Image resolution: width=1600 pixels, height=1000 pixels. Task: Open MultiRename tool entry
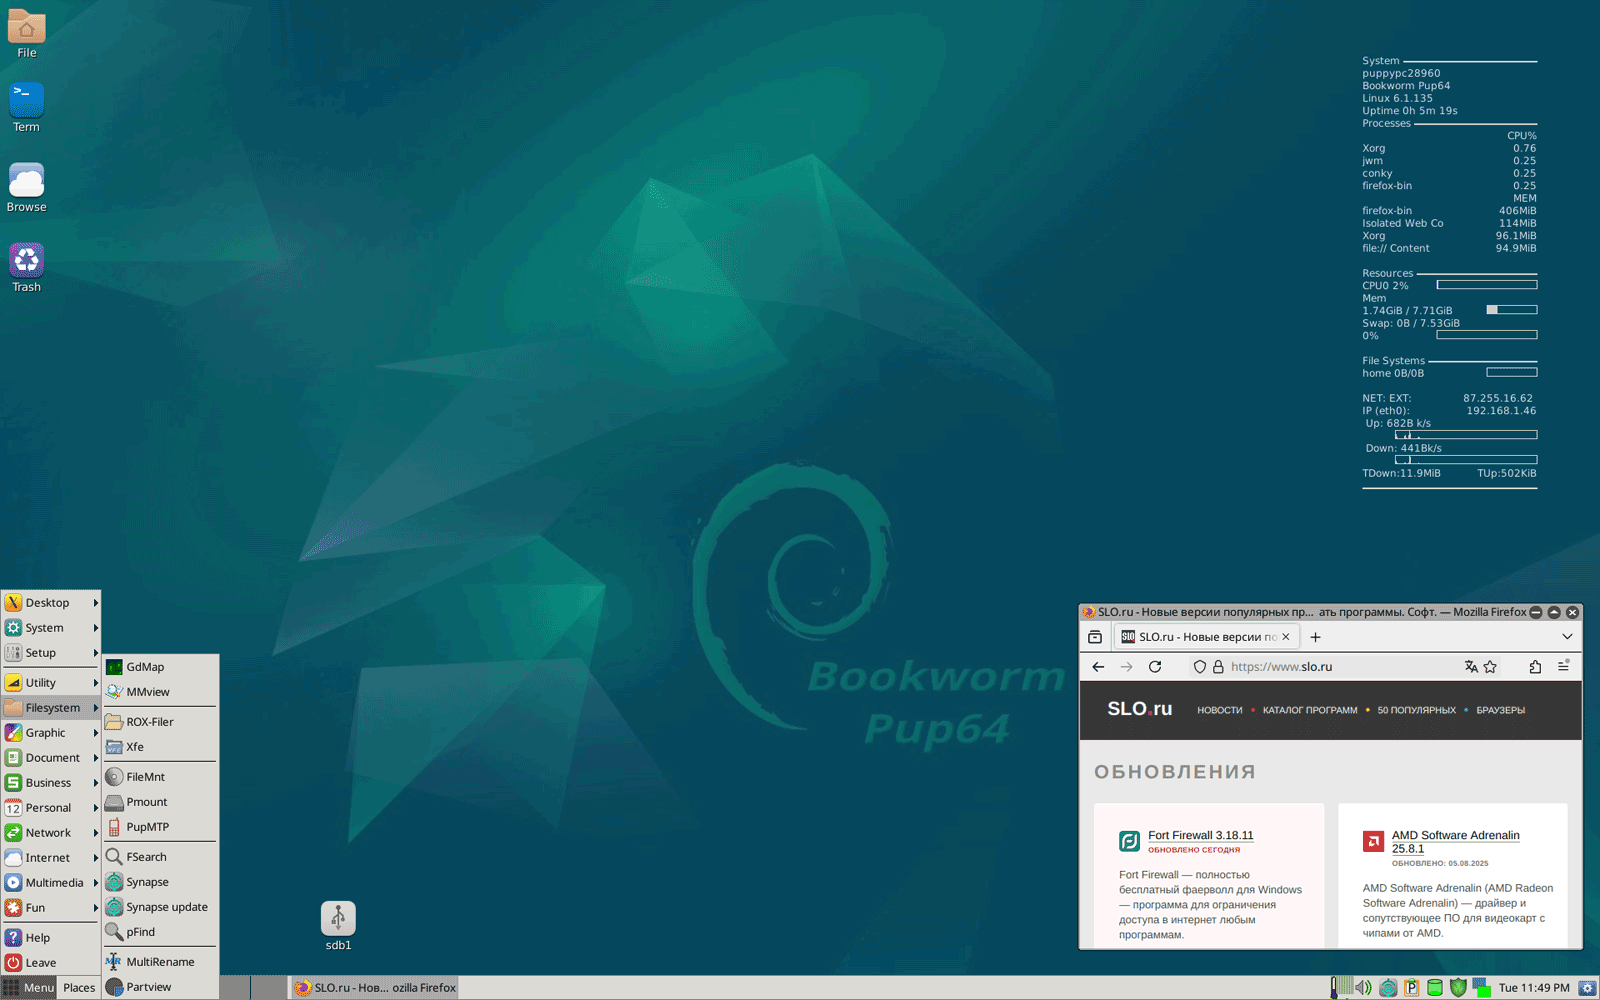(160, 962)
